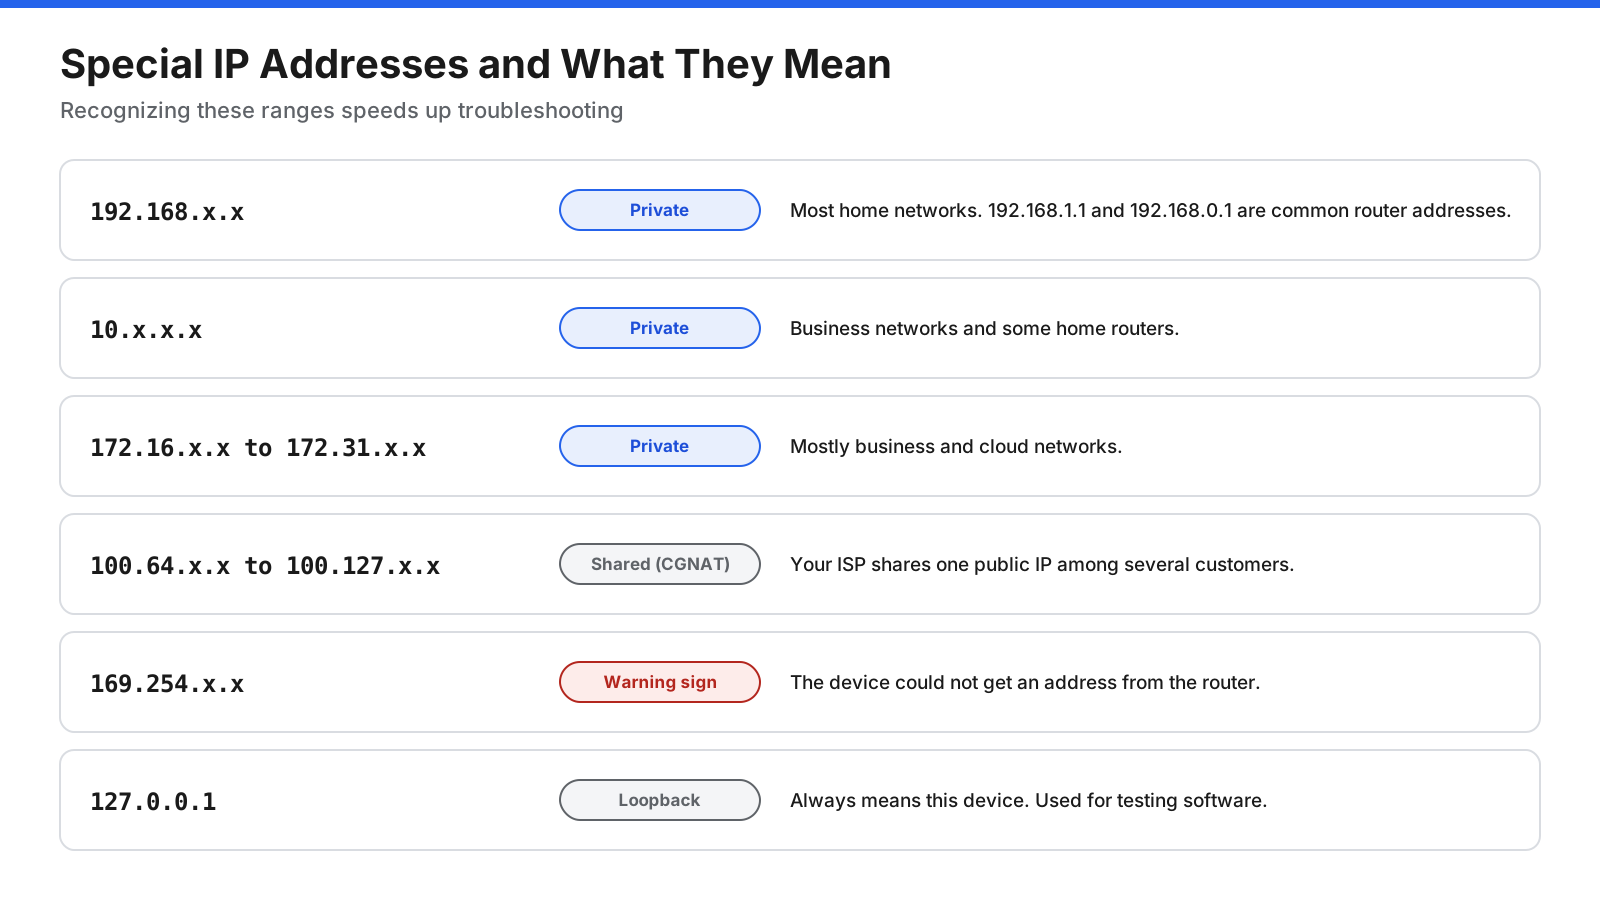This screenshot has width=1600, height=900.
Task: Select the 169.254.x.x address text
Action: pos(167,684)
